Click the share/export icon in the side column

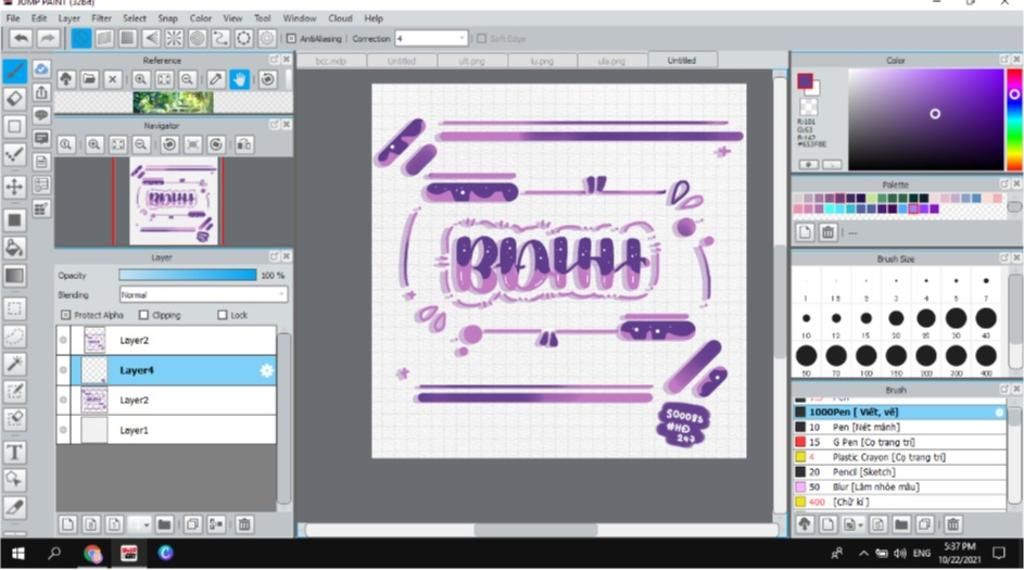[41, 92]
